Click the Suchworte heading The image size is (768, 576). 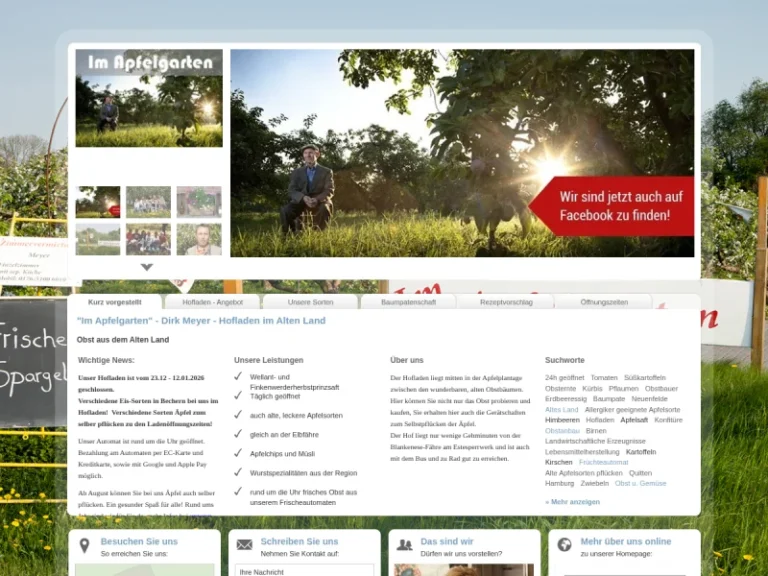coord(564,360)
